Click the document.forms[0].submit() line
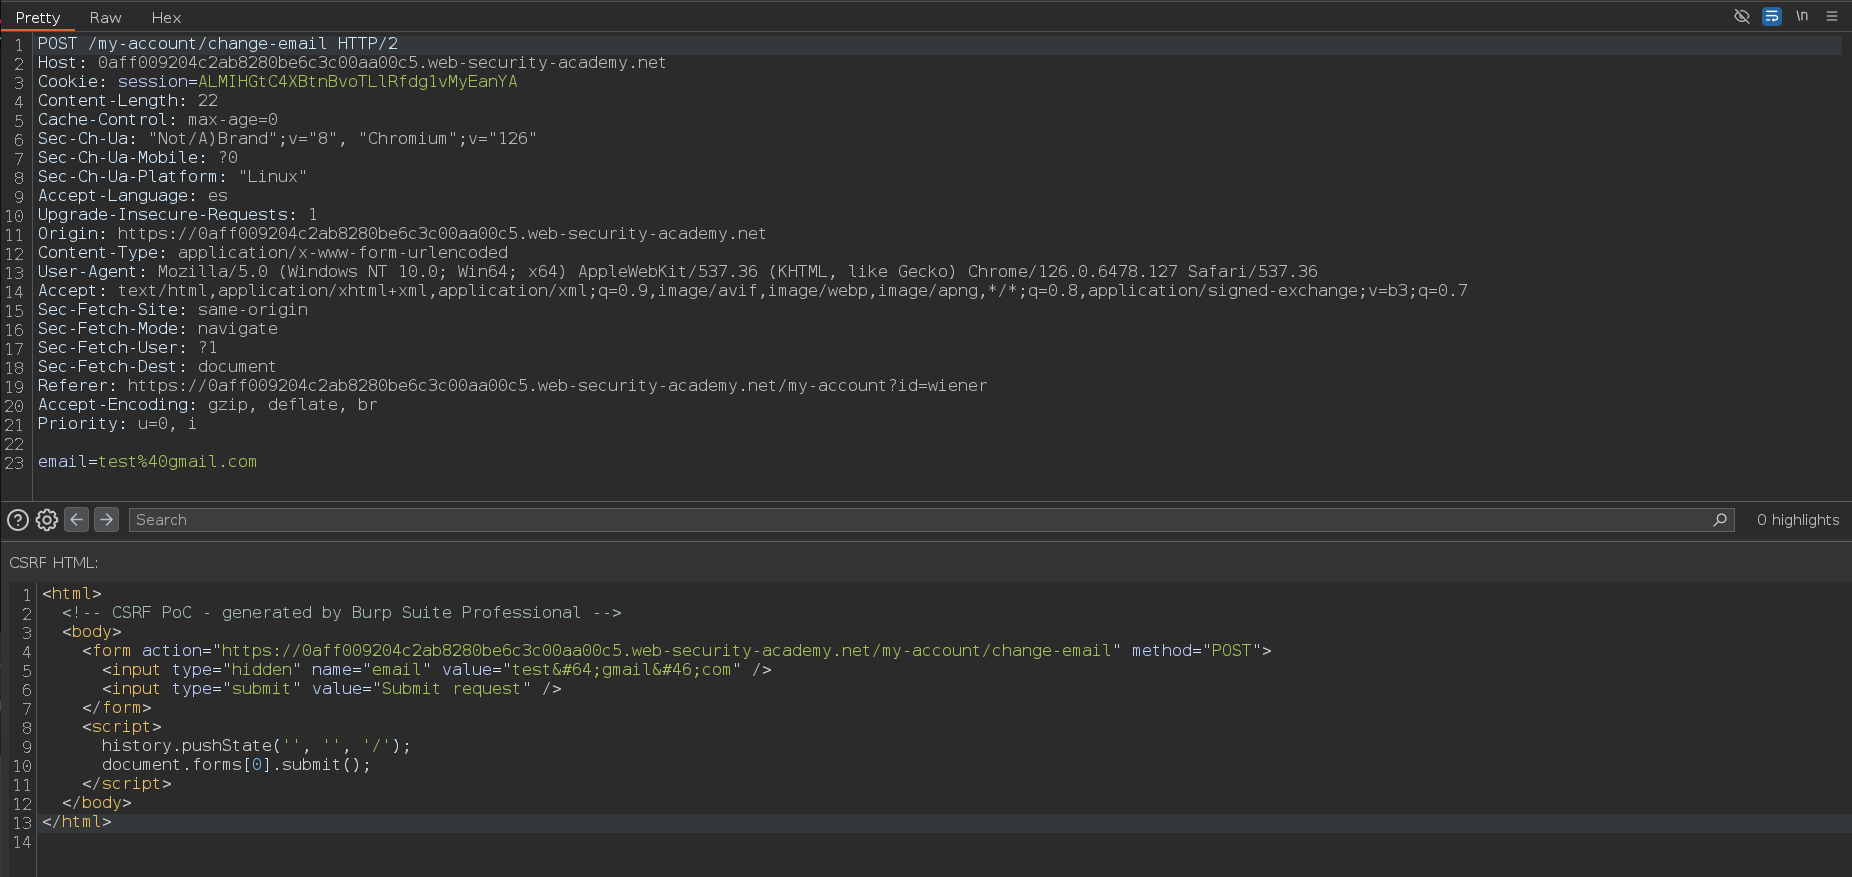Screen dimensions: 1852x877 (236, 765)
